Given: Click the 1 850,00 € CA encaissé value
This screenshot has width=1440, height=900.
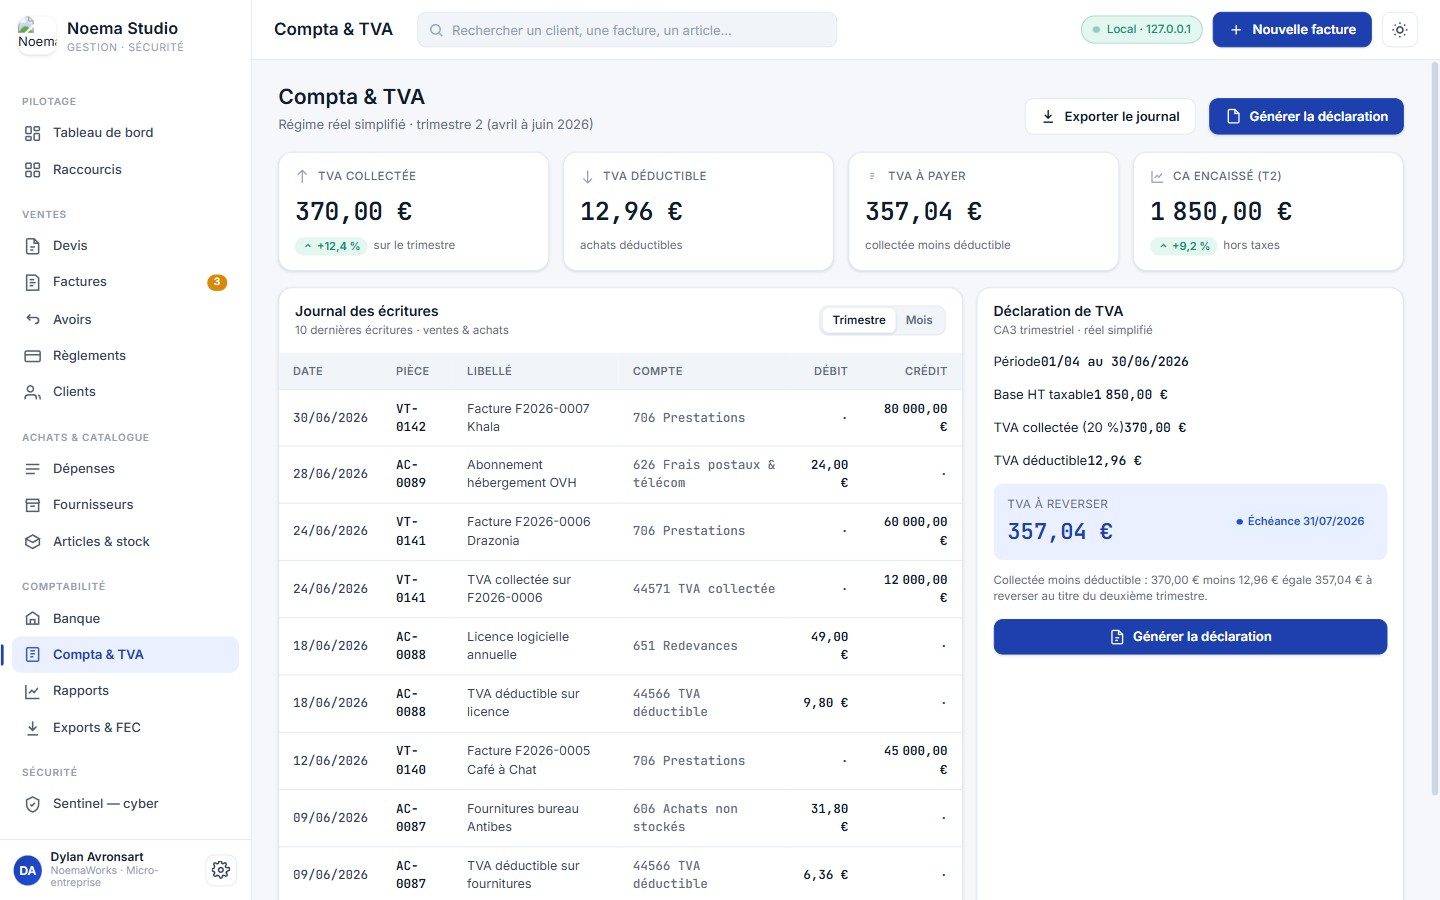Looking at the screenshot, I should point(1221,212).
